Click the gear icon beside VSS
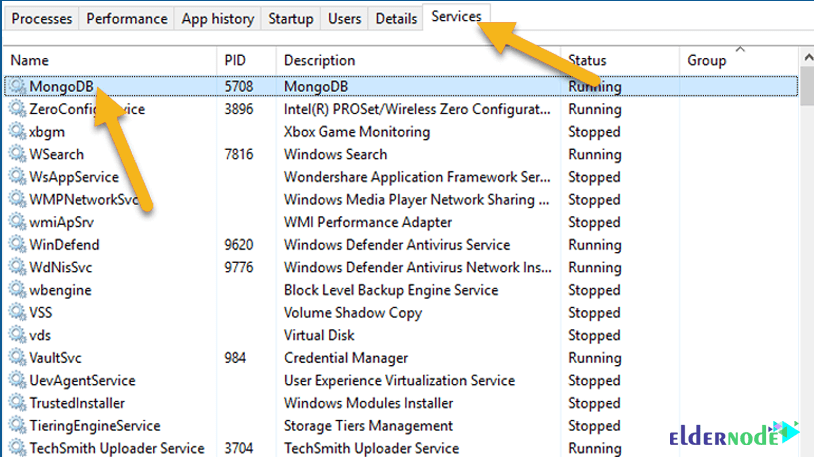This screenshot has height=457, width=814. pos(17,312)
